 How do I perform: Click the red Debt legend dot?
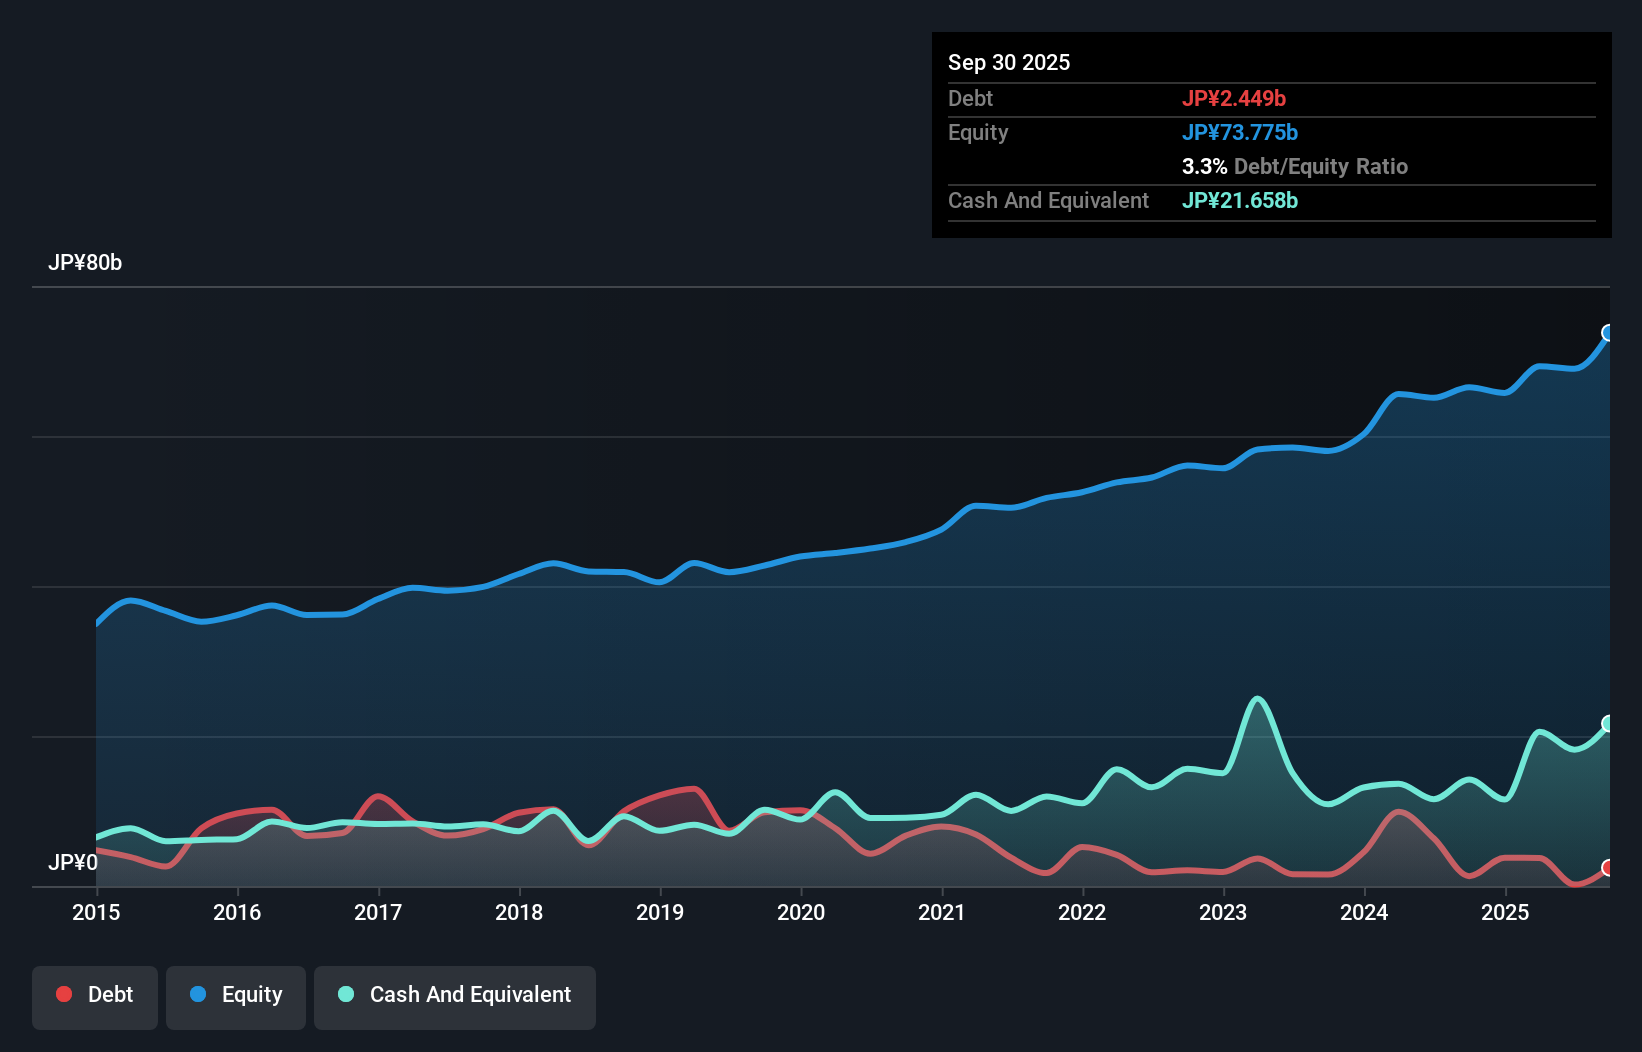pos(62,994)
